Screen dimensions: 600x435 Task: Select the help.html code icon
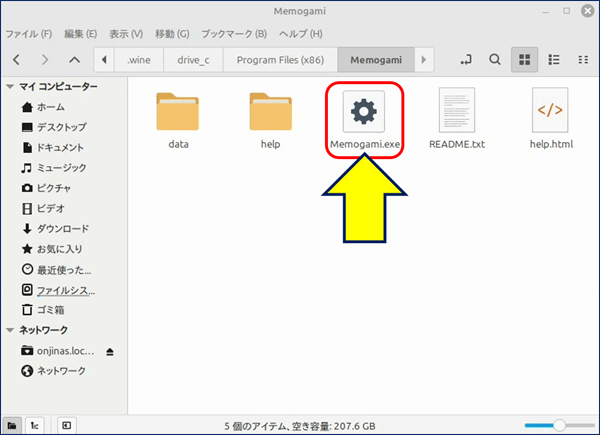[550, 110]
